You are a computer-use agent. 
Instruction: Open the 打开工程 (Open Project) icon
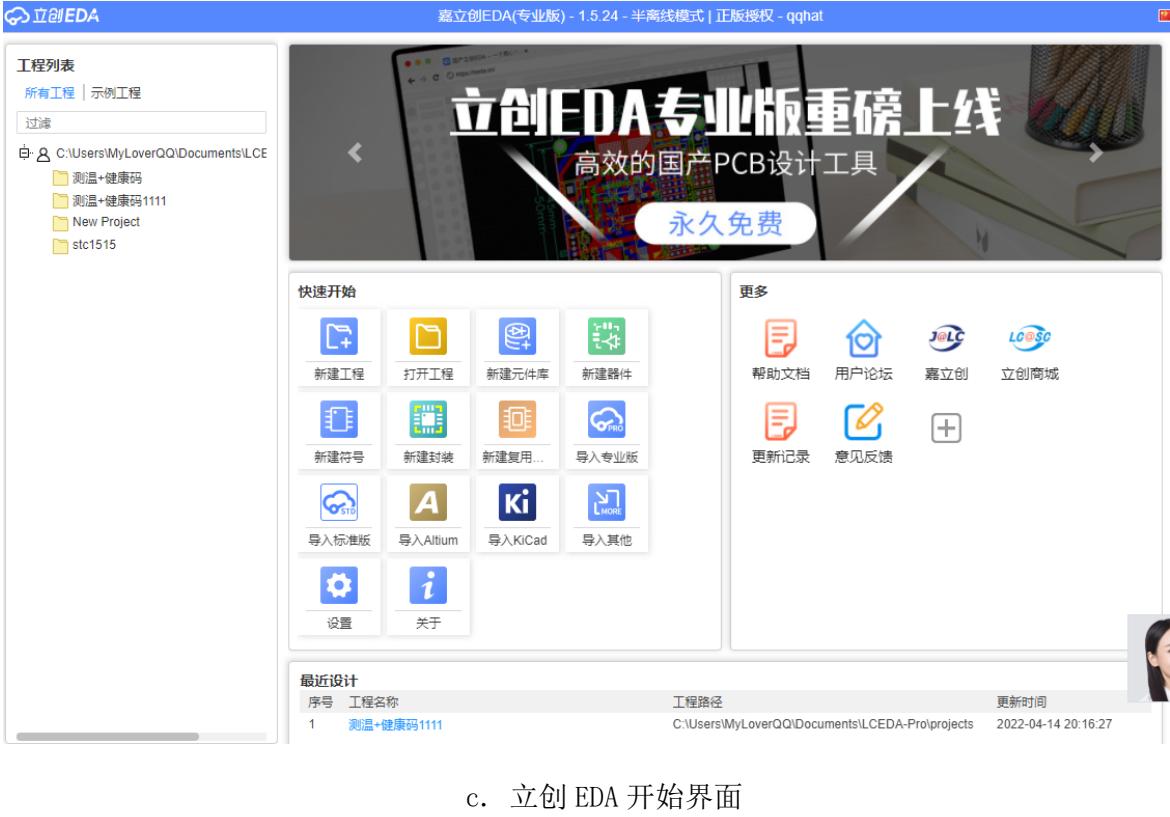coord(427,337)
